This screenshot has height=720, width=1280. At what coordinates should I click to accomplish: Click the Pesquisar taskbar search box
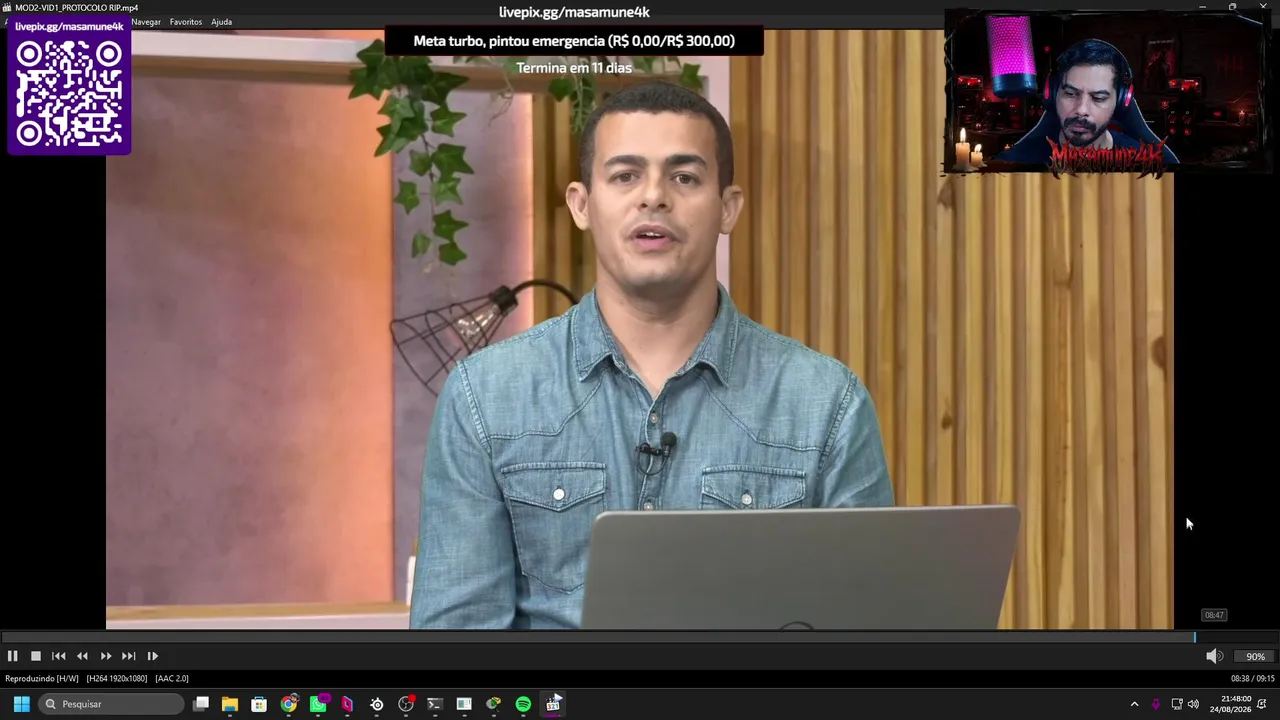(112, 704)
